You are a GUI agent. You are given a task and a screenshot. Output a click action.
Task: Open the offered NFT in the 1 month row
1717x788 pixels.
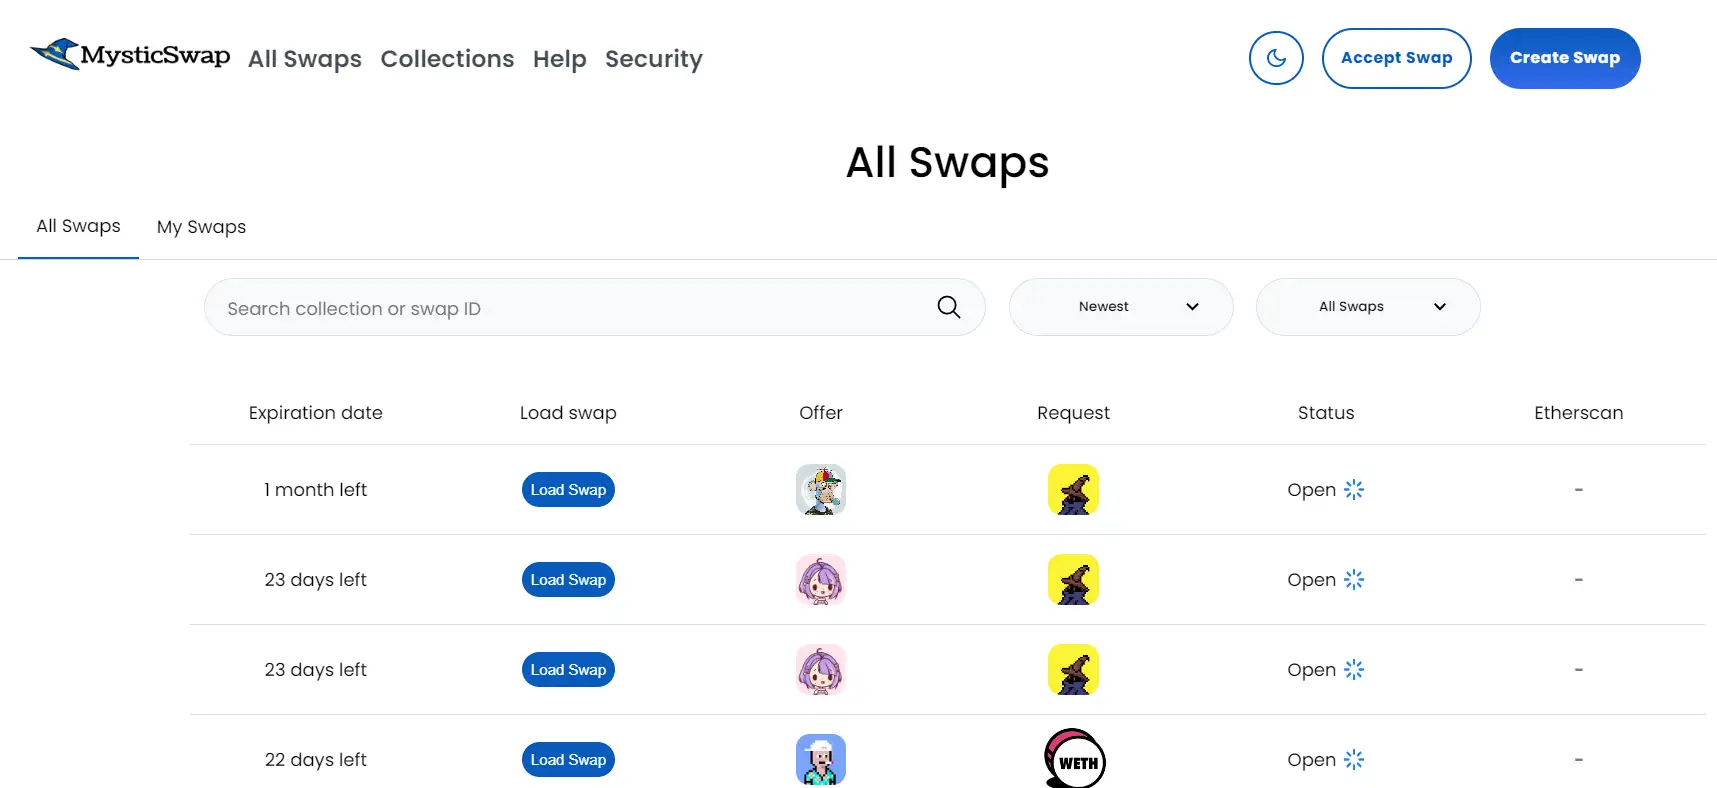821,490
